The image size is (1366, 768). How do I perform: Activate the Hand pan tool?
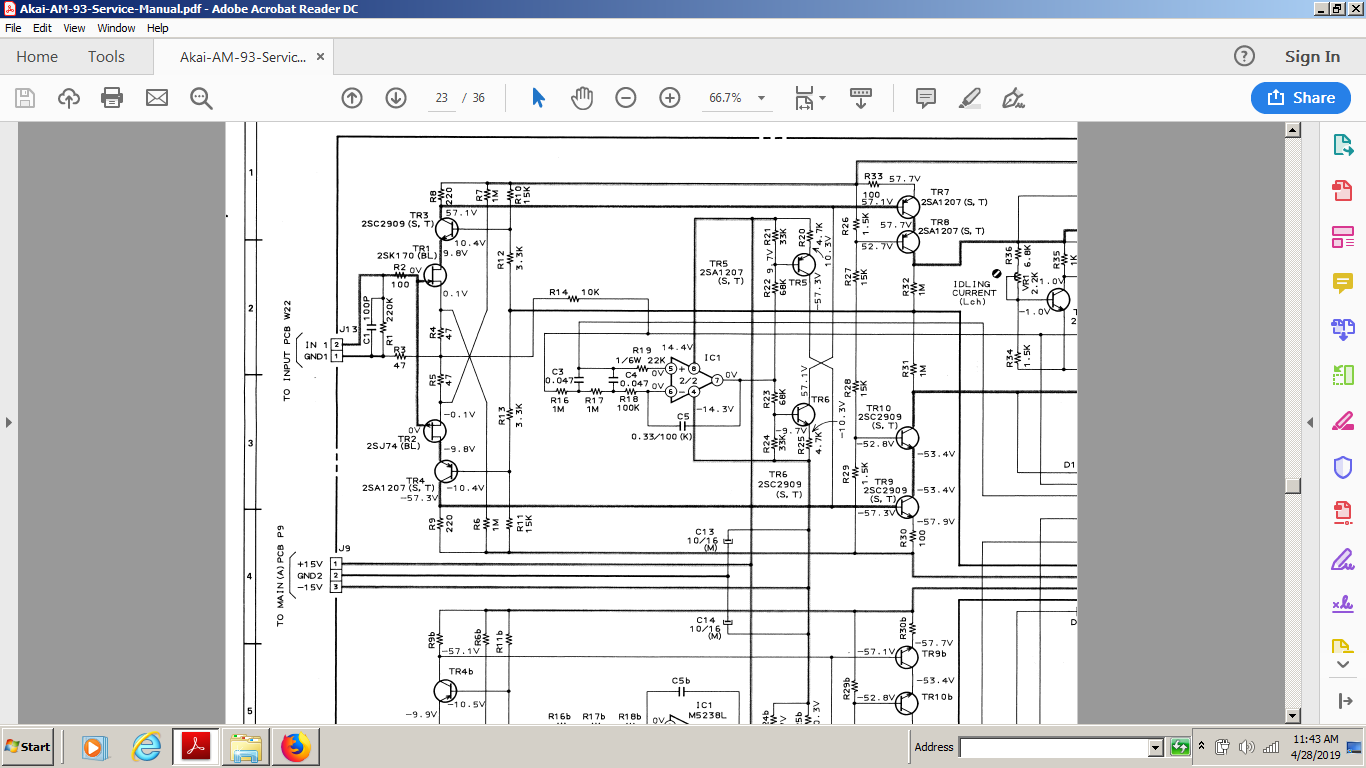click(x=582, y=98)
